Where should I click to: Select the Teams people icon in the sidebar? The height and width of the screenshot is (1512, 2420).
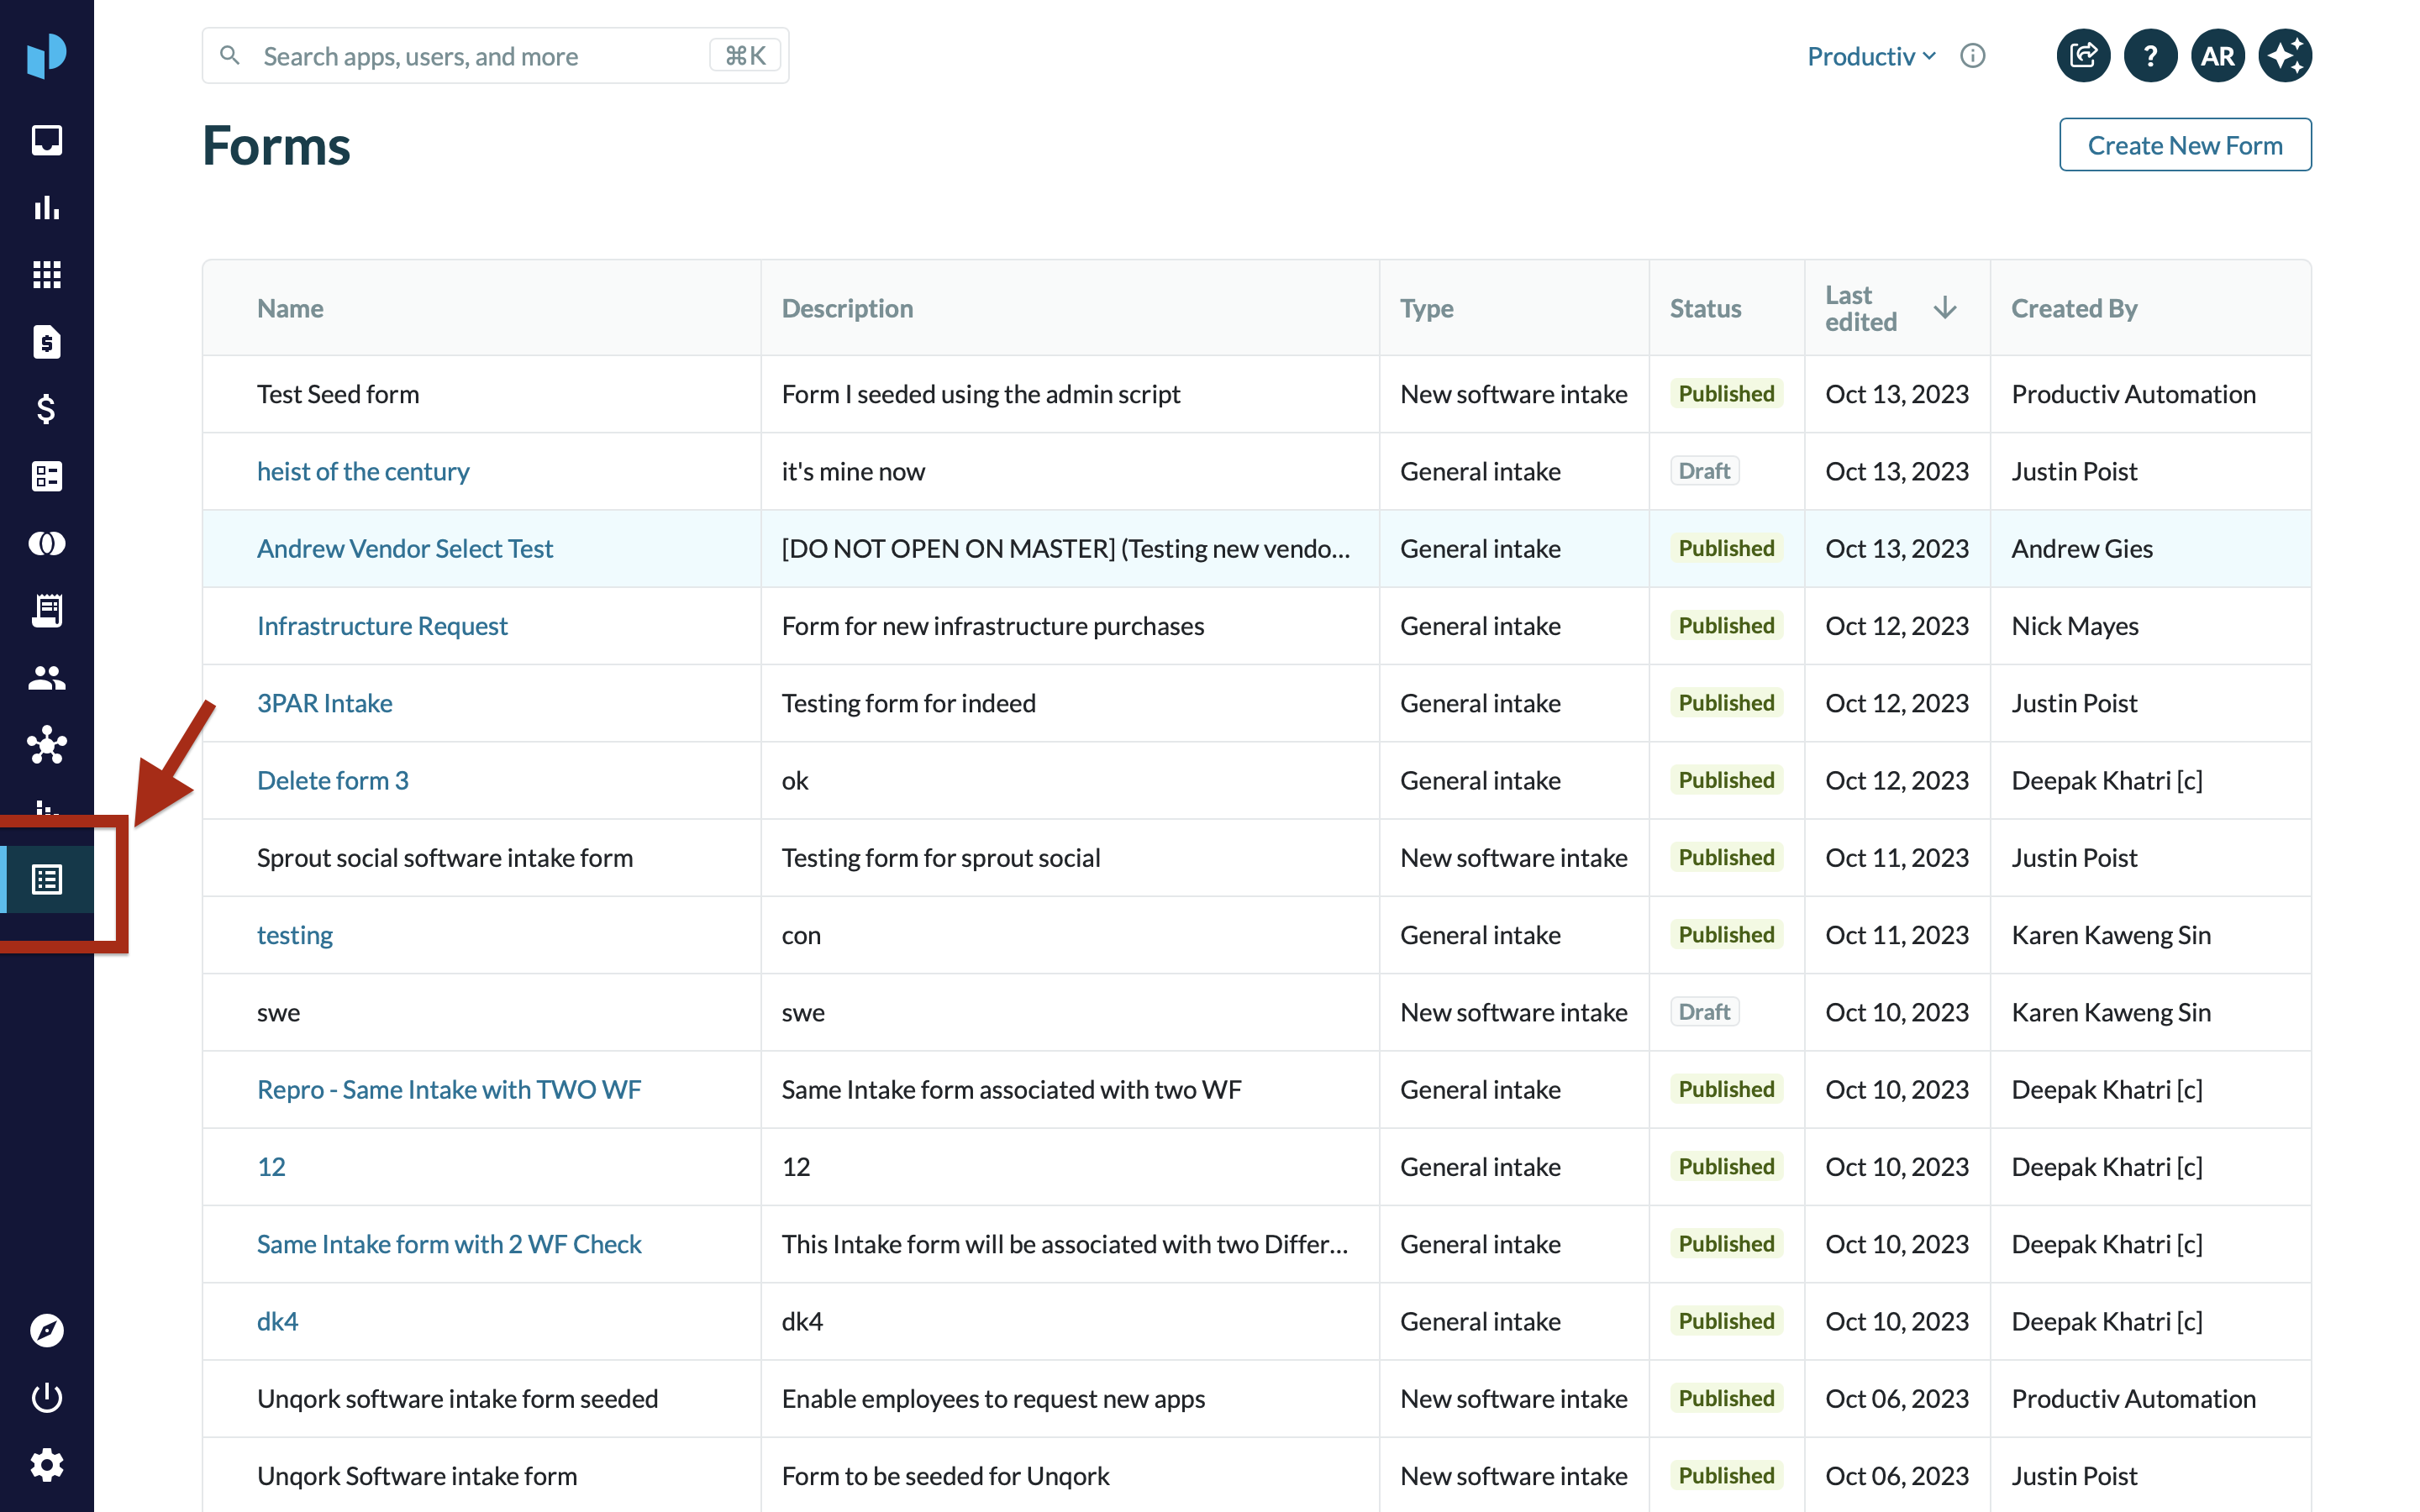click(x=47, y=679)
